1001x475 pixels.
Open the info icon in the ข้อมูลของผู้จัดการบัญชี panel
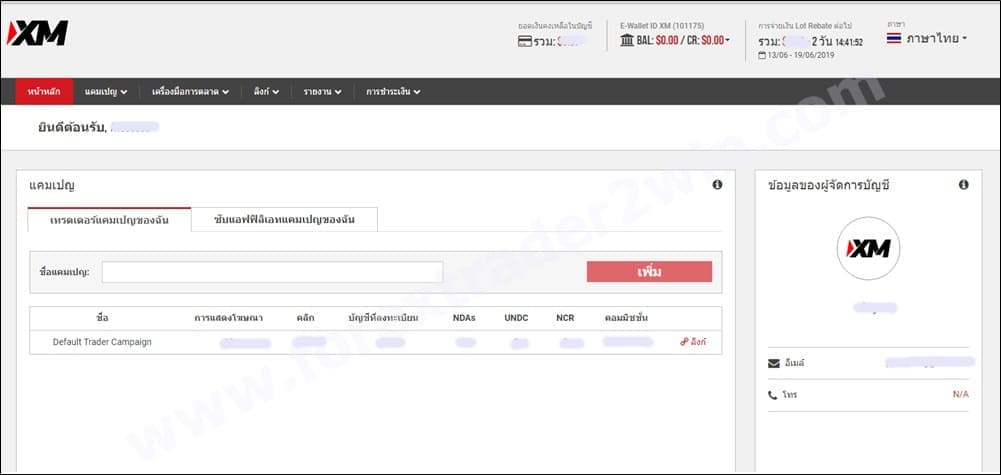[x=963, y=185]
